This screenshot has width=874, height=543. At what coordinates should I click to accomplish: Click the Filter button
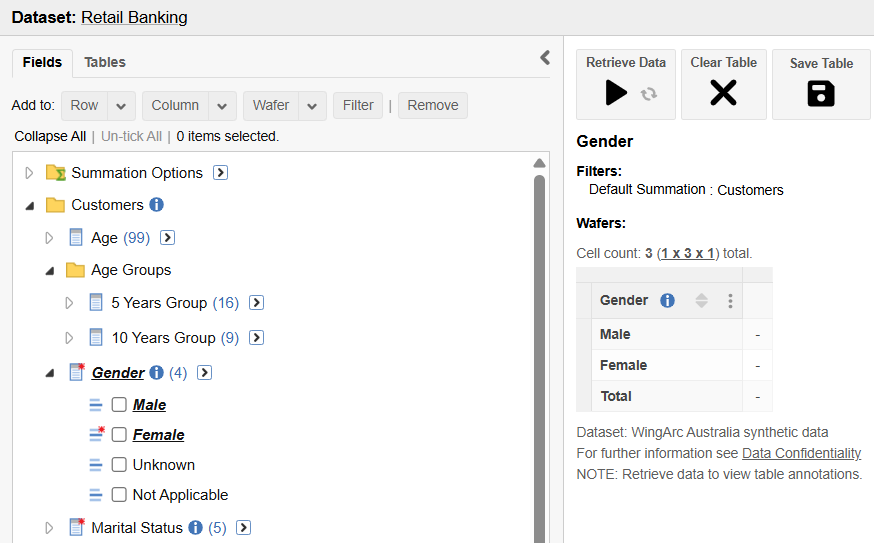tap(358, 106)
